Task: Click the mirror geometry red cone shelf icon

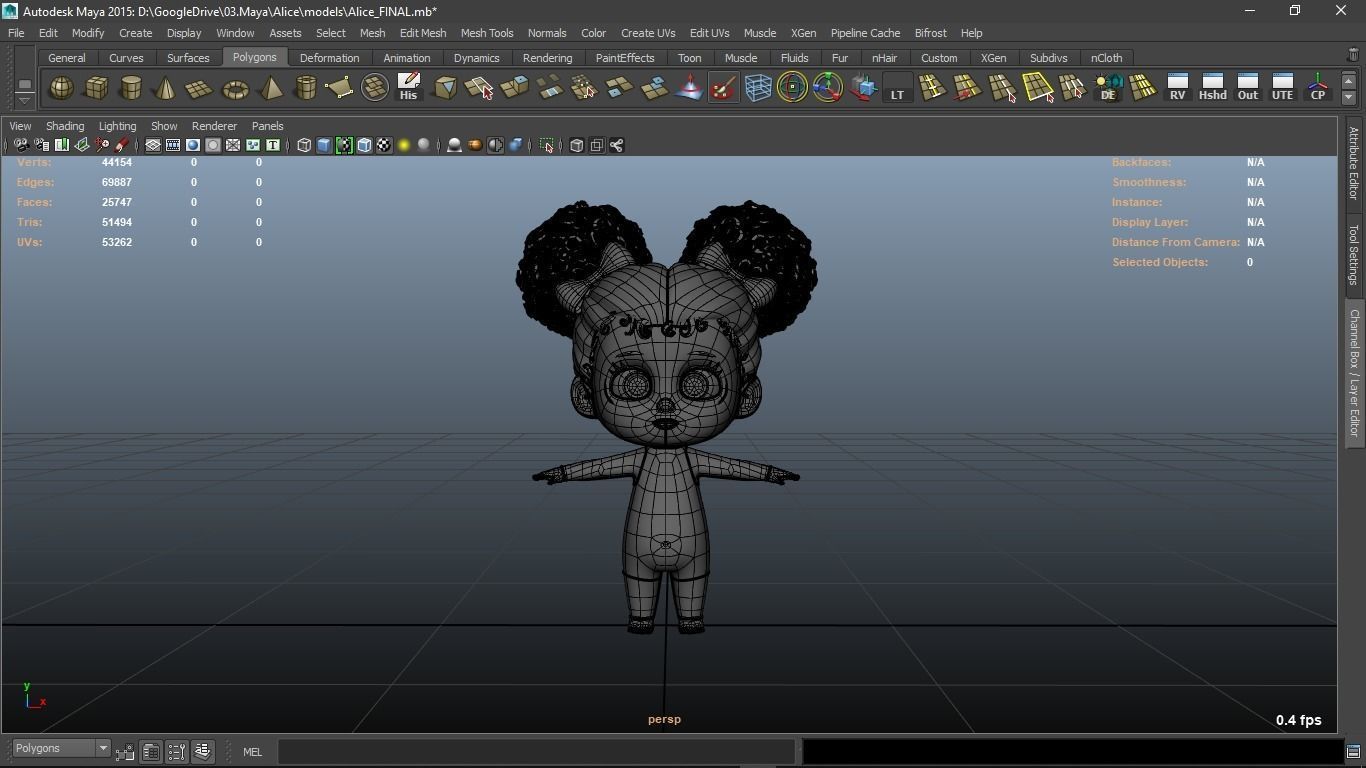Action: coord(689,88)
